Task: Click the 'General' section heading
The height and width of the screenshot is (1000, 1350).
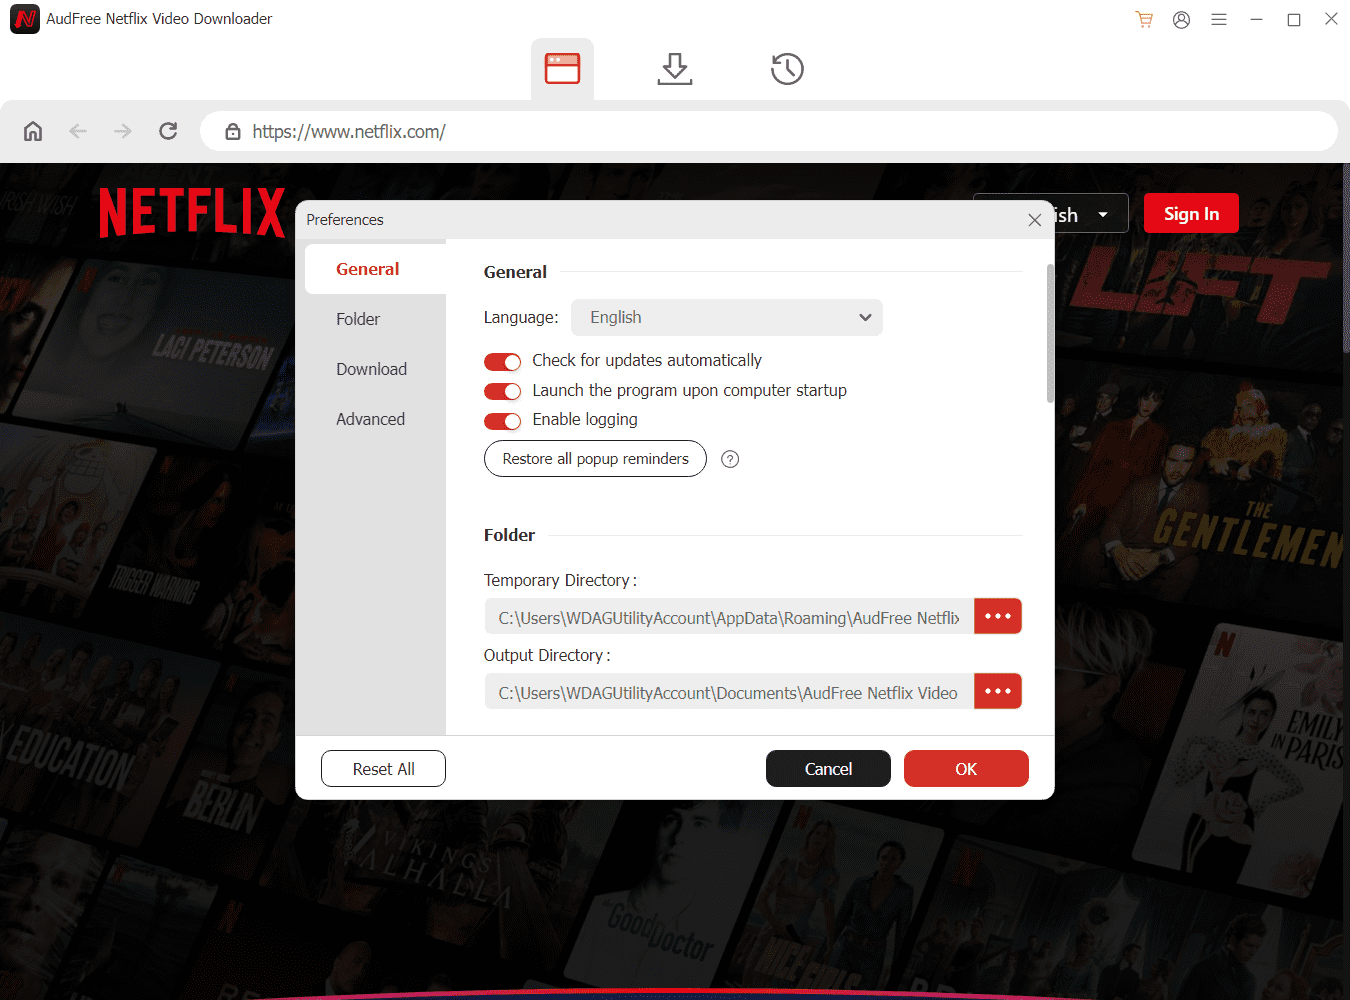Action: [515, 272]
